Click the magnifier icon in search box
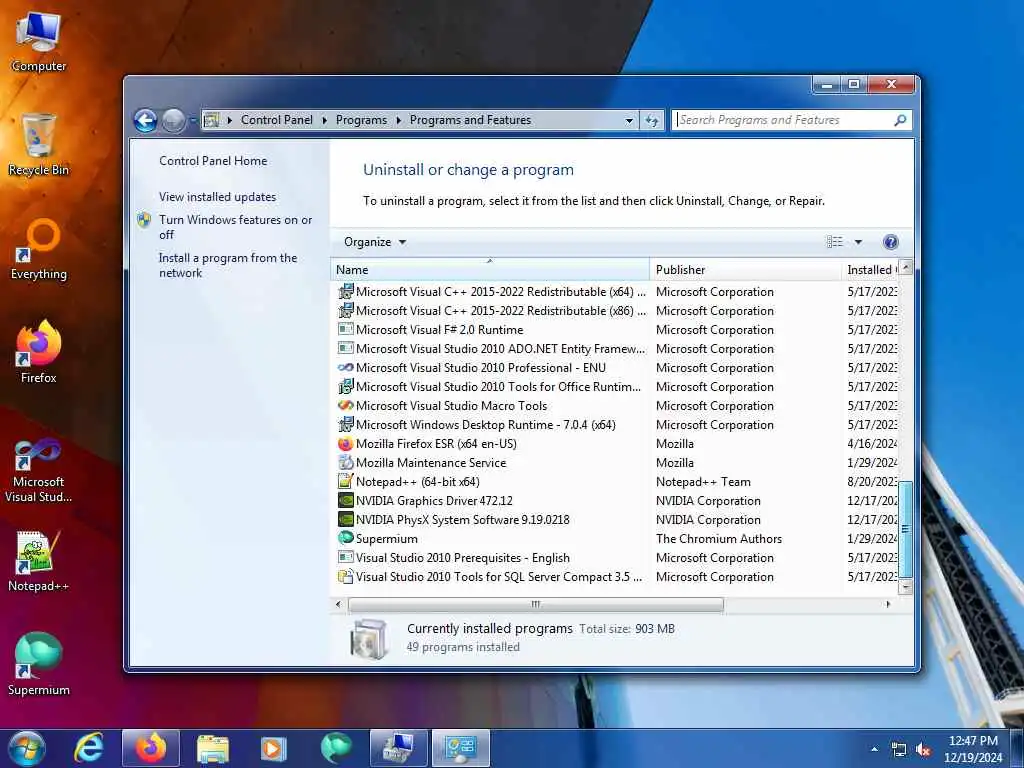Screen dimensions: 1024x768 click(x=900, y=120)
